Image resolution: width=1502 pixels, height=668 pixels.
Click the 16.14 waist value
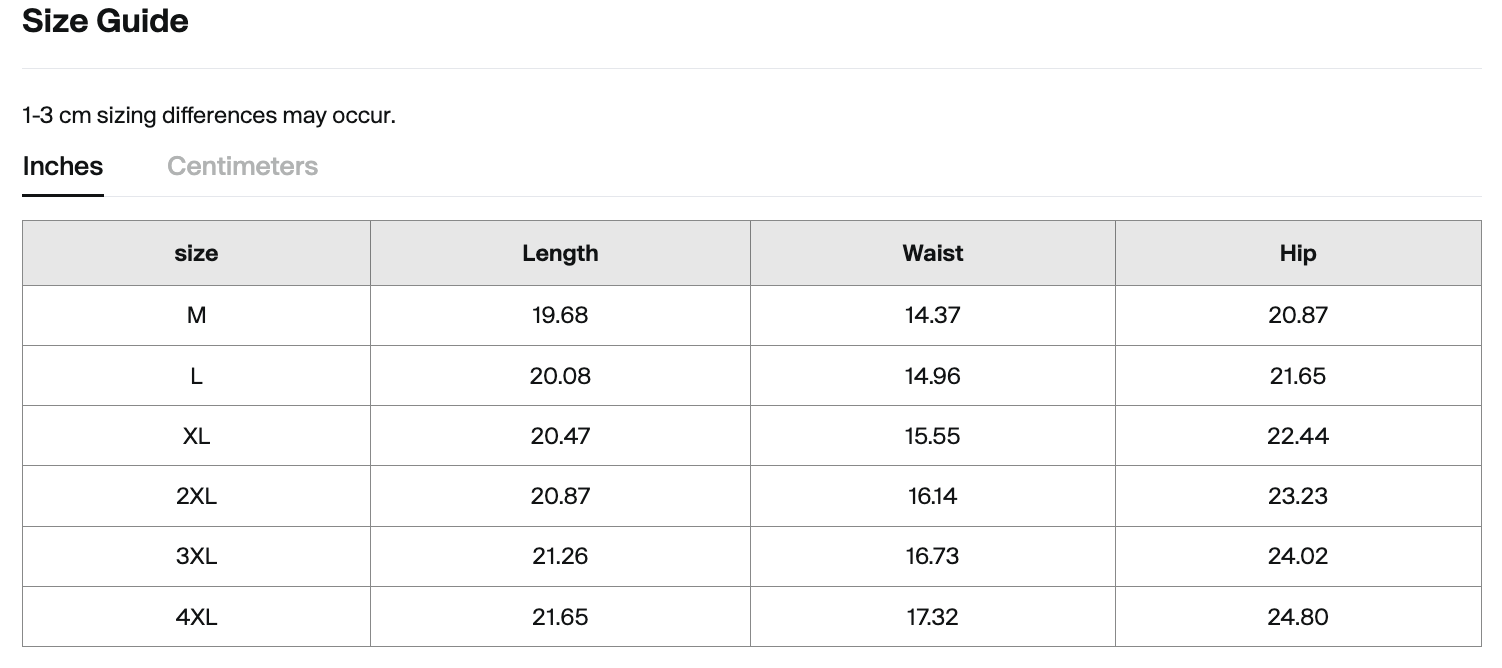(x=933, y=496)
